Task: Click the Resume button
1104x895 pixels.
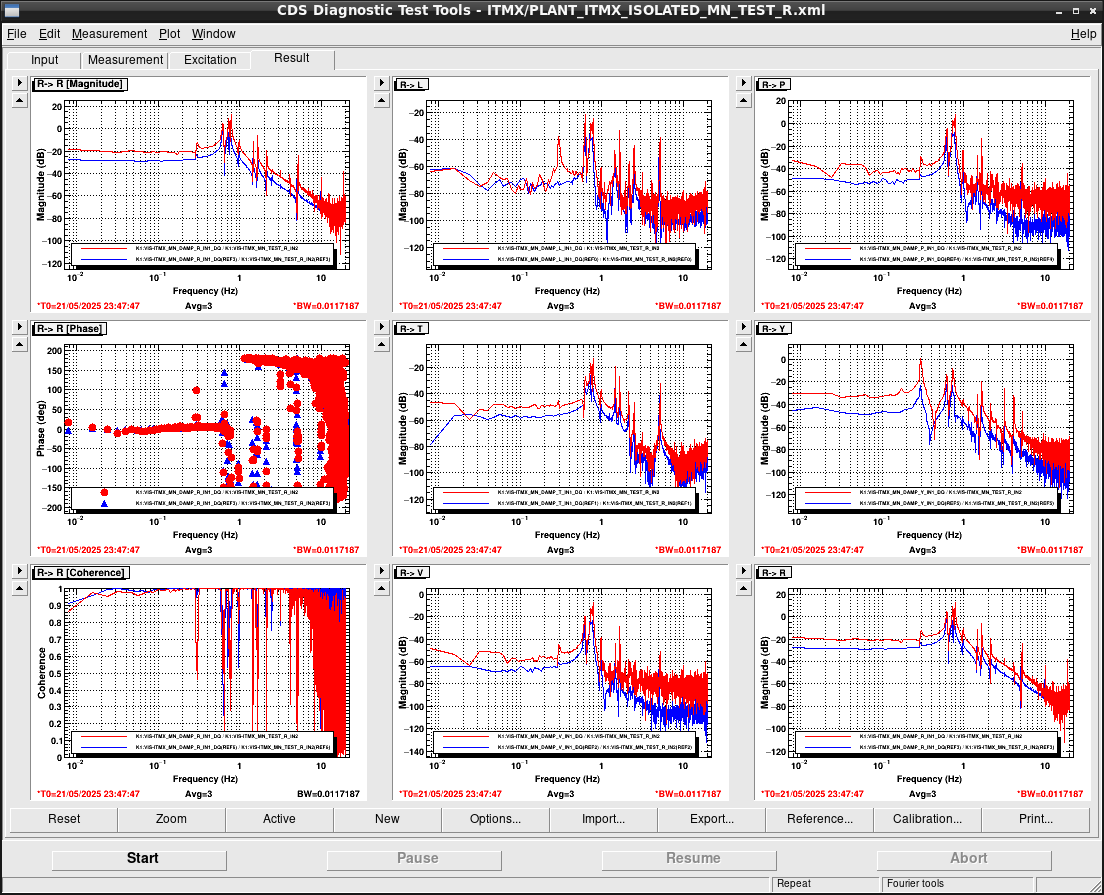Action: click(x=690, y=859)
